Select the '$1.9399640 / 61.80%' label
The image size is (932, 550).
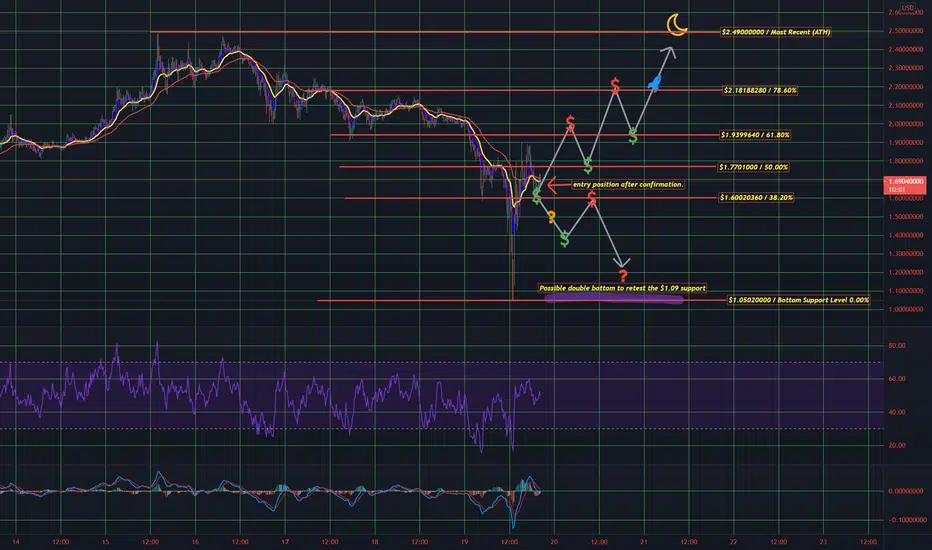click(755, 135)
